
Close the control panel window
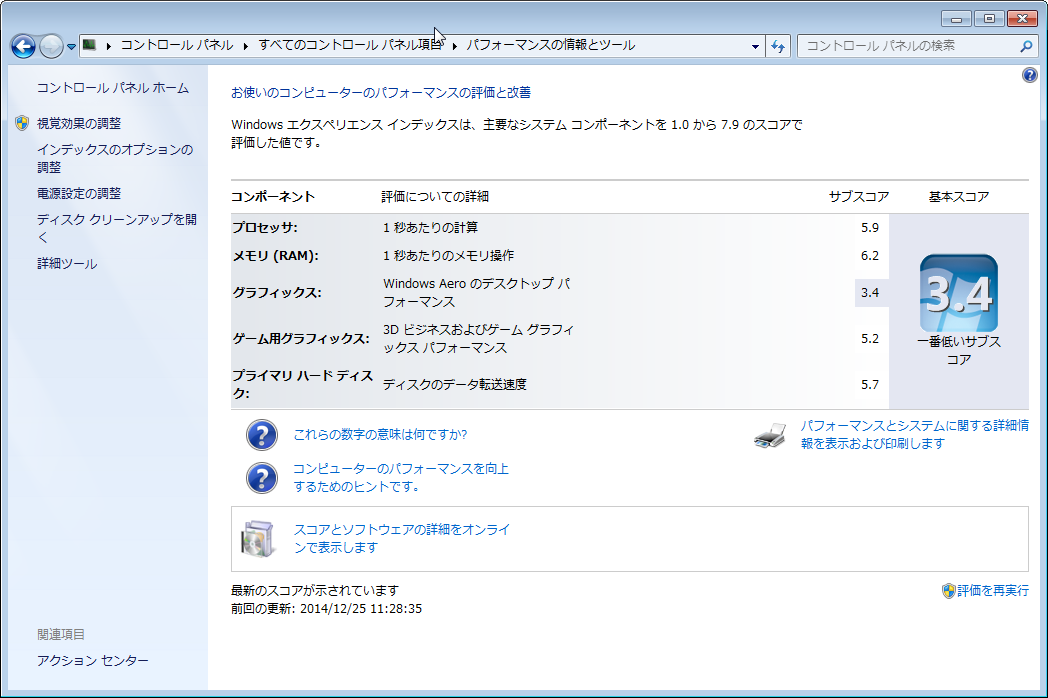coord(1022,19)
